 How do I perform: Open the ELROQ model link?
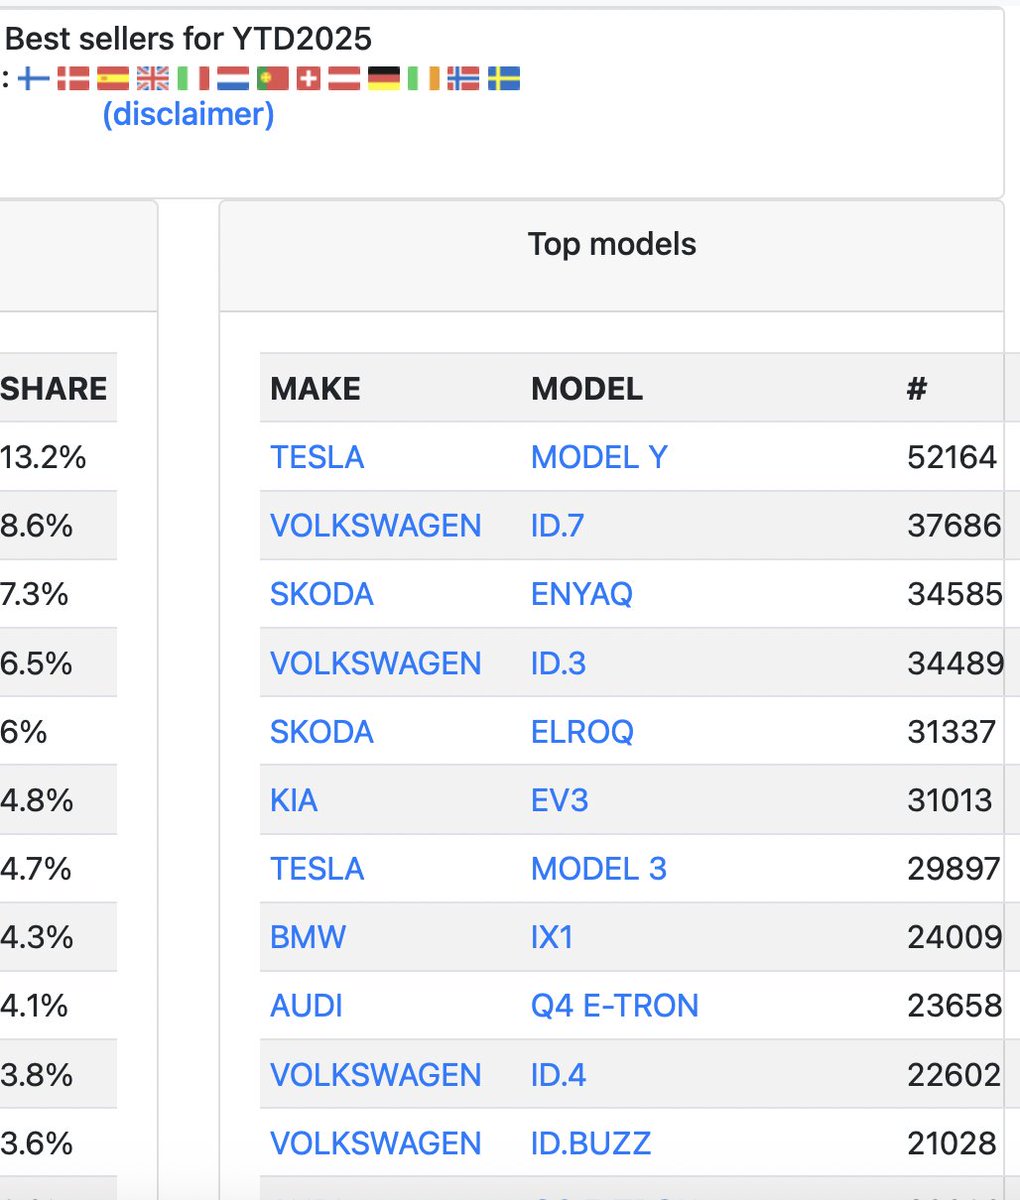(x=582, y=732)
